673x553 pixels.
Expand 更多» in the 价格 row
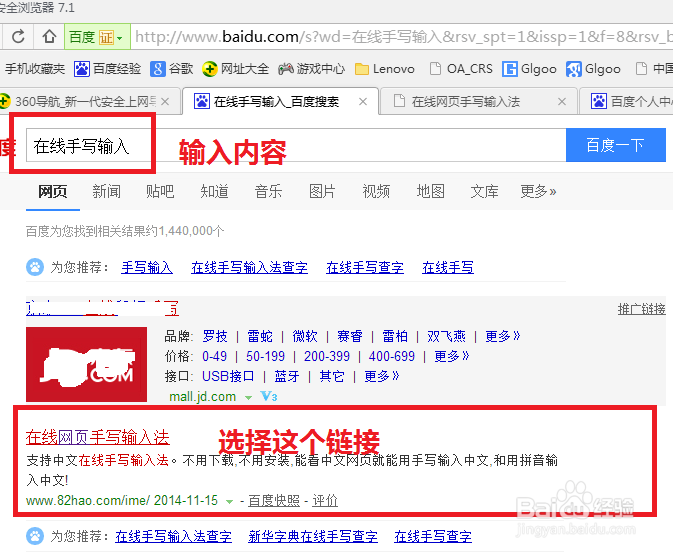click(452, 356)
